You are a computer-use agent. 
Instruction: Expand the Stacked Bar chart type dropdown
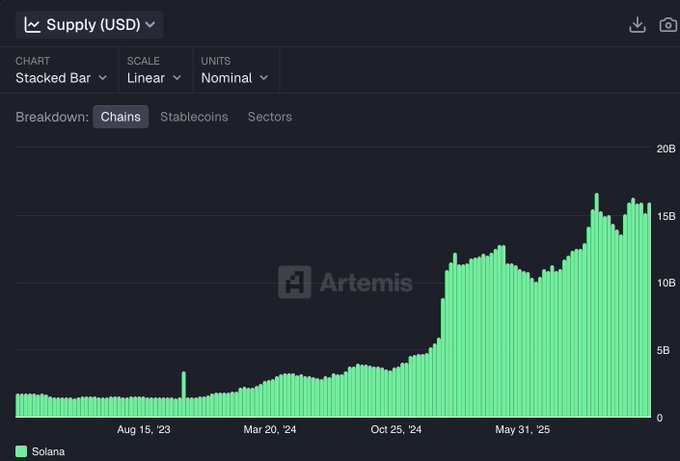pyautogui.click(x=61, y=77)
